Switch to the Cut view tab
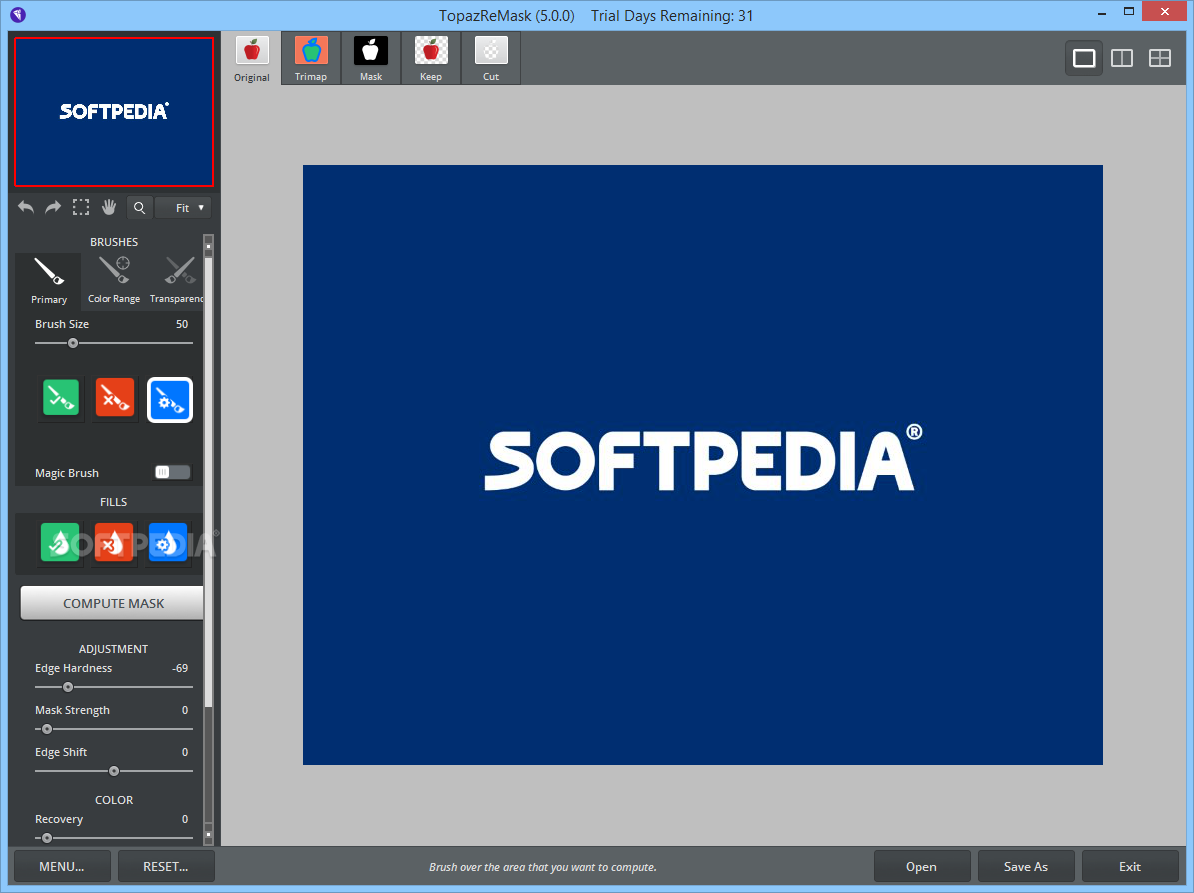 (x=491, y=59)
